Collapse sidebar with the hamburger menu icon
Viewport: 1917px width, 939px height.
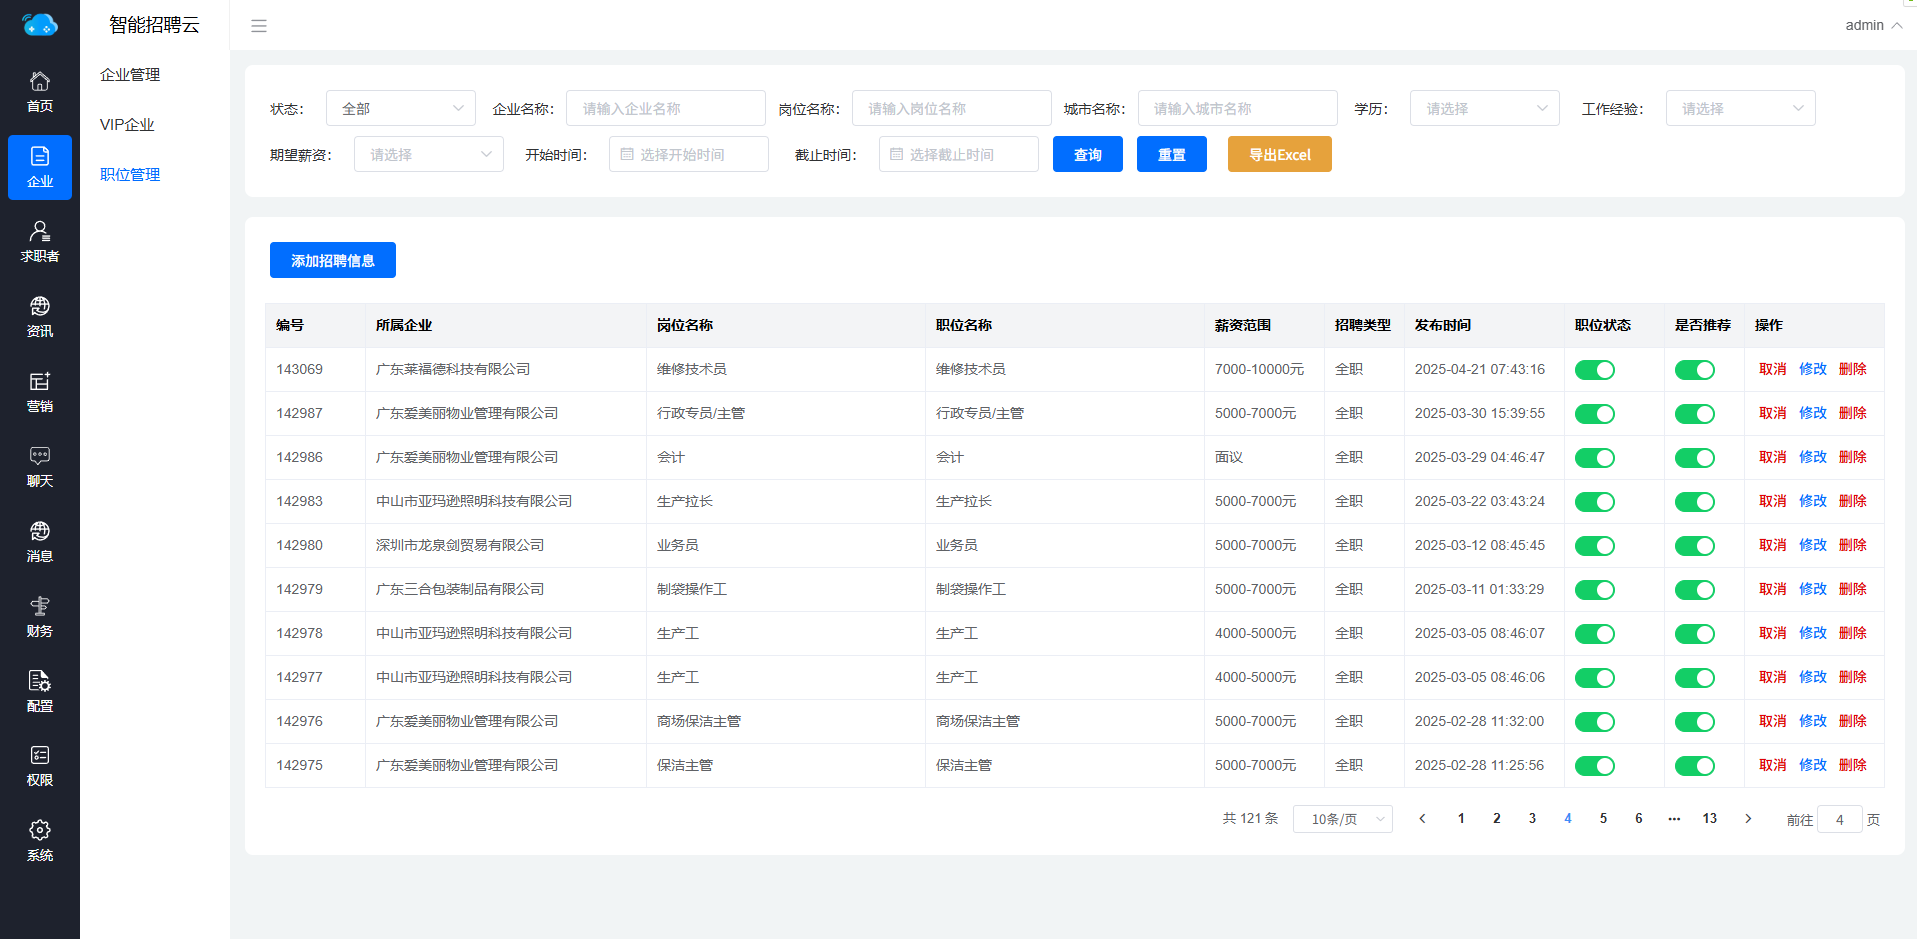click(259, 26)
